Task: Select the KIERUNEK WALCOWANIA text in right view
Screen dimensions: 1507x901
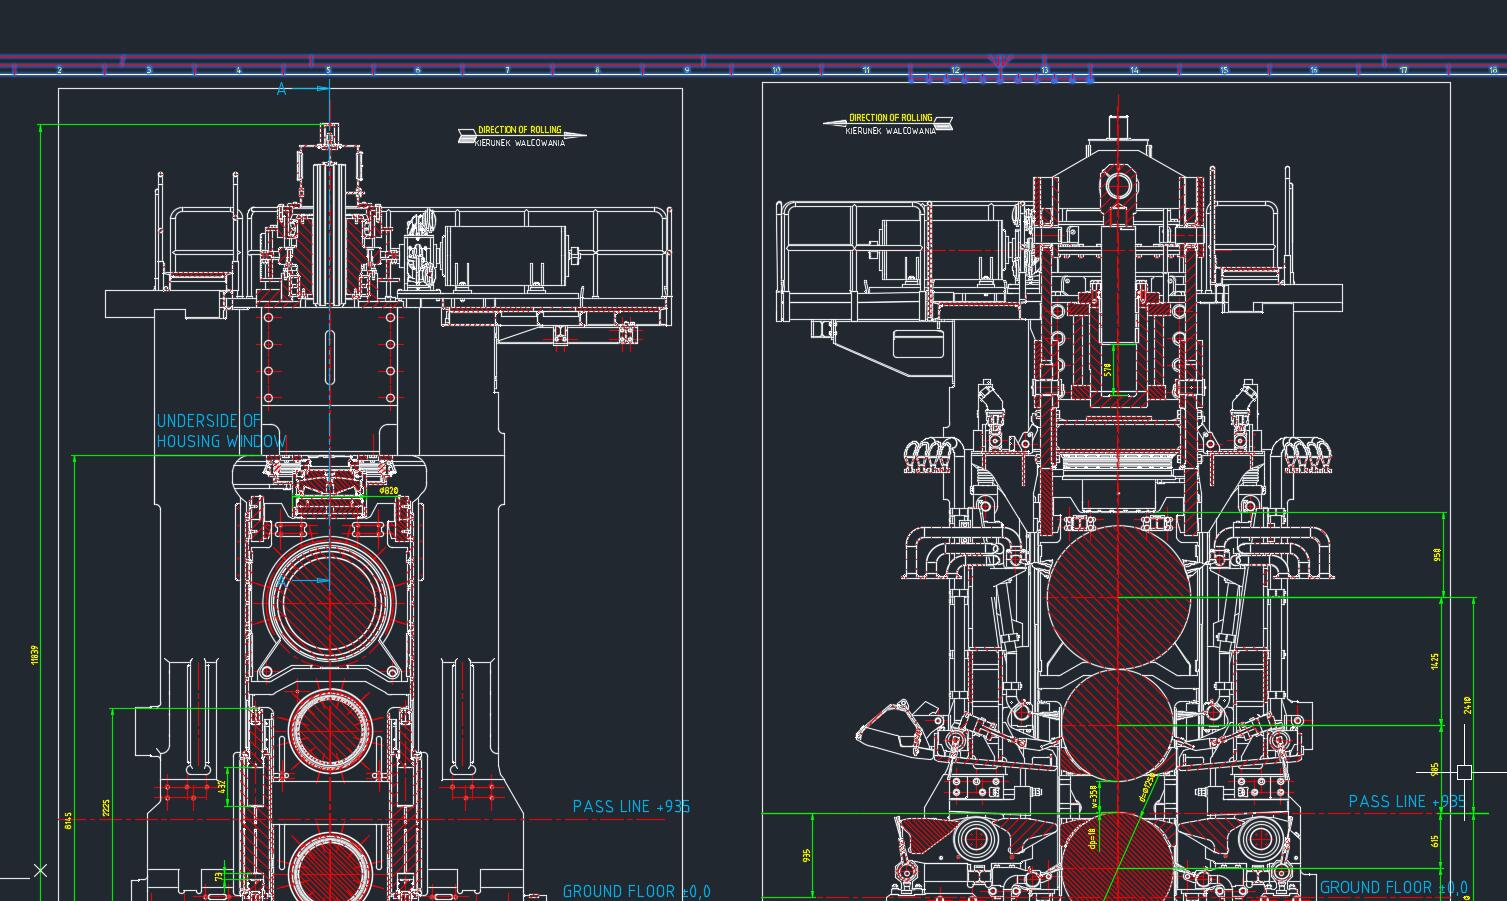Action: point(890,130)
